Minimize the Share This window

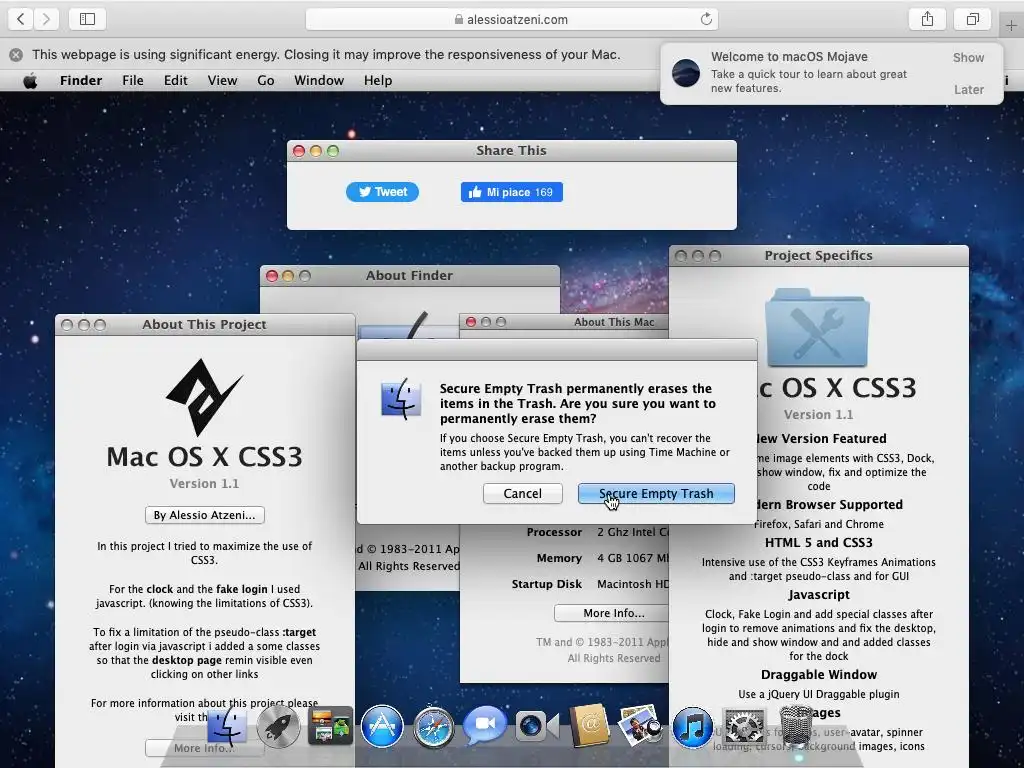[316, 151]
